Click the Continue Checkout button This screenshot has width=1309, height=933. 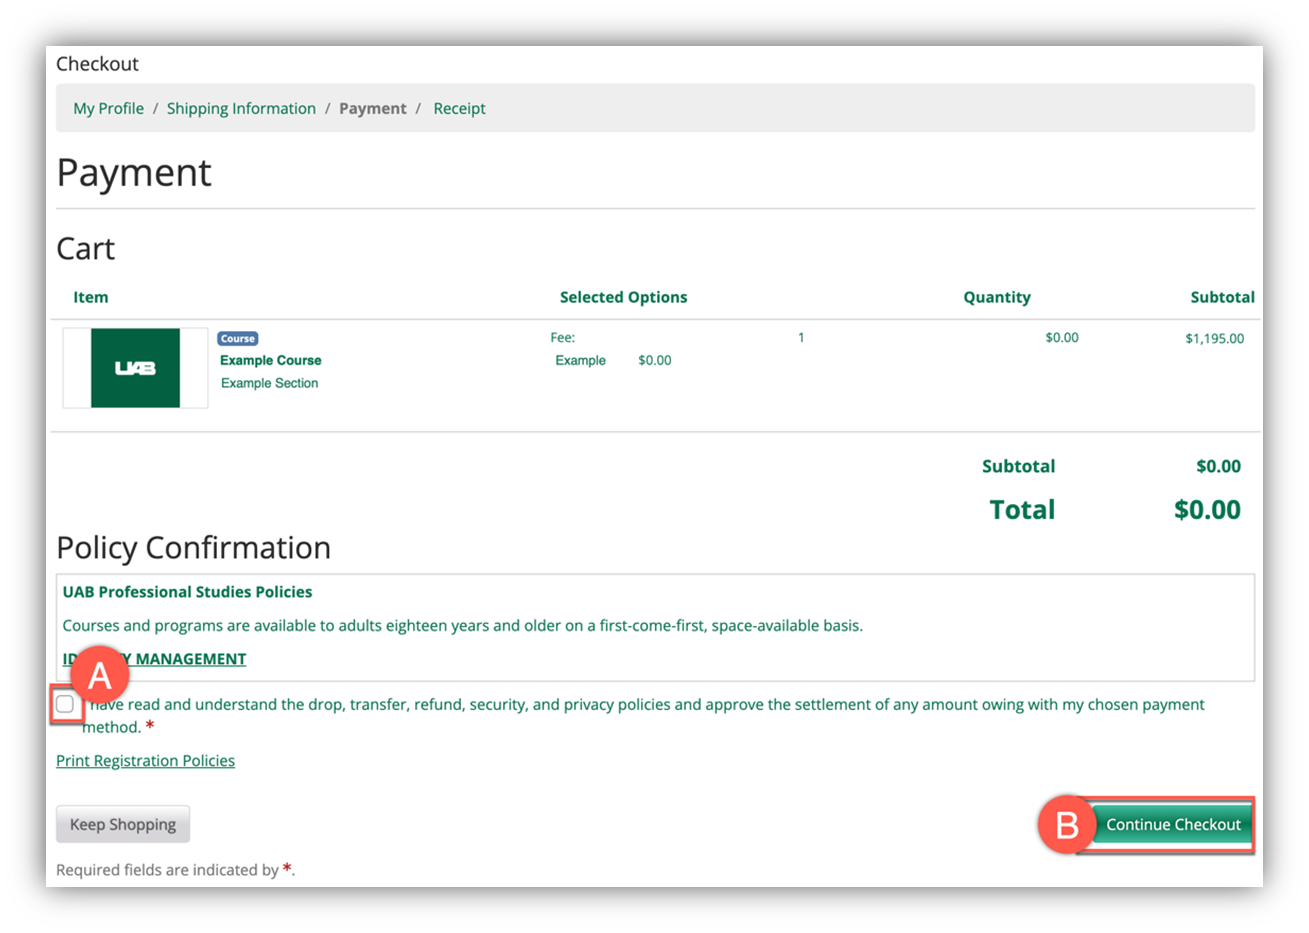[x=1172, y=825]
